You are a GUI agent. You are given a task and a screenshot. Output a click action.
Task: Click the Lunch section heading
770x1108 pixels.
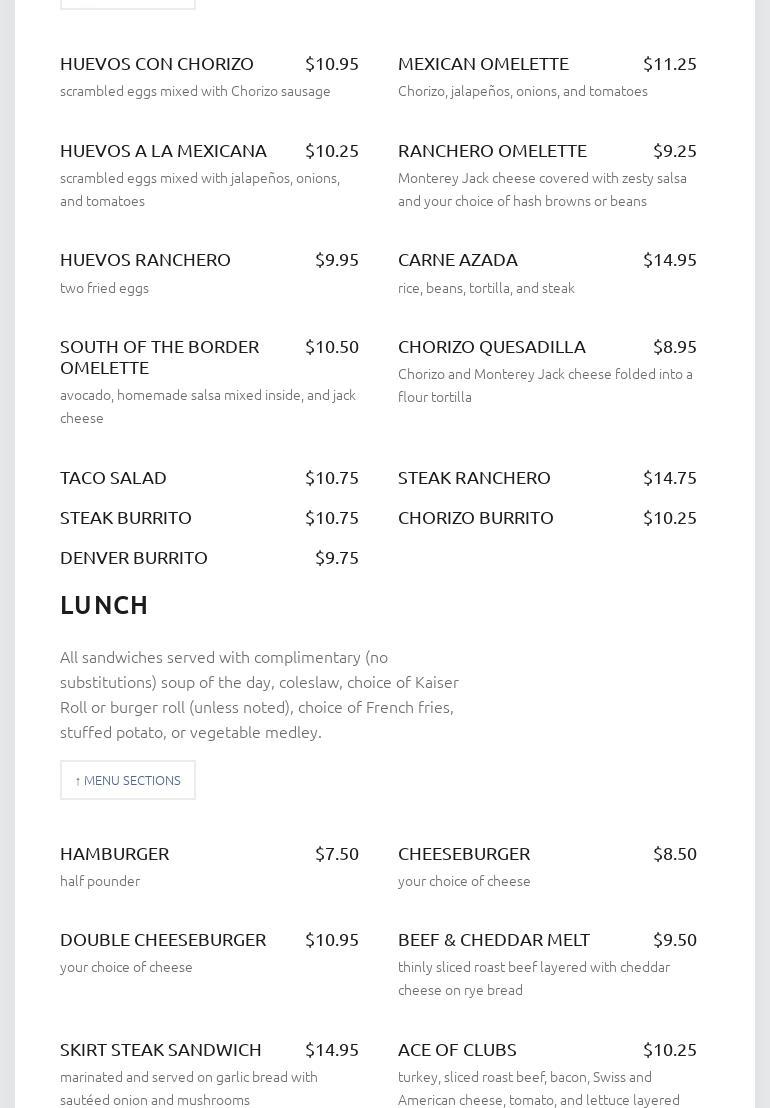104,605
